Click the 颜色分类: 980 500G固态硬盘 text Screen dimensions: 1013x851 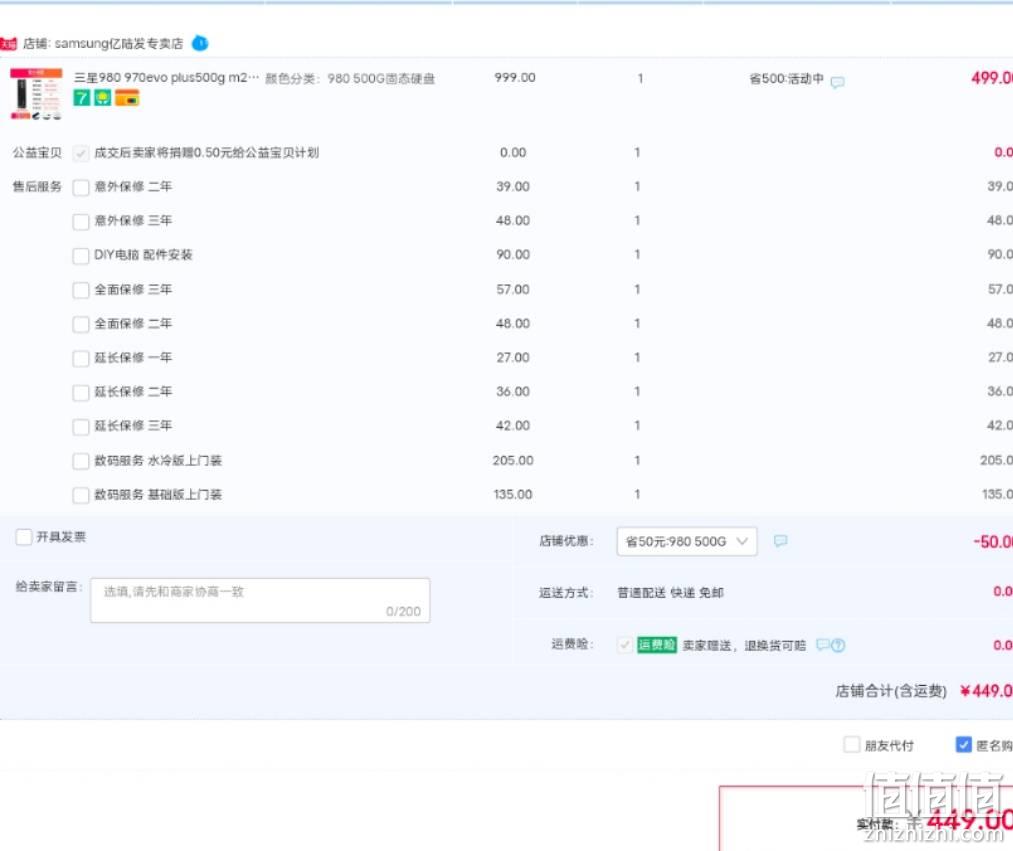(350, 79)
